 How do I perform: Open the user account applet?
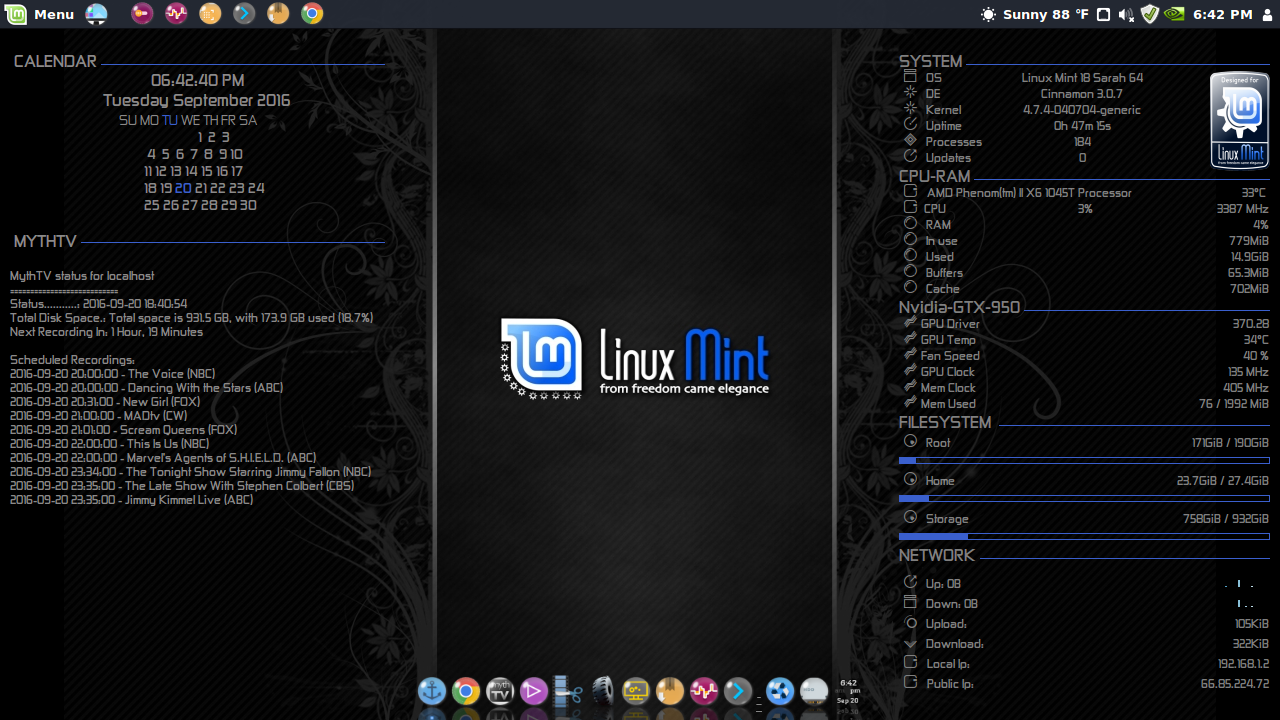tap(1268, 14)
